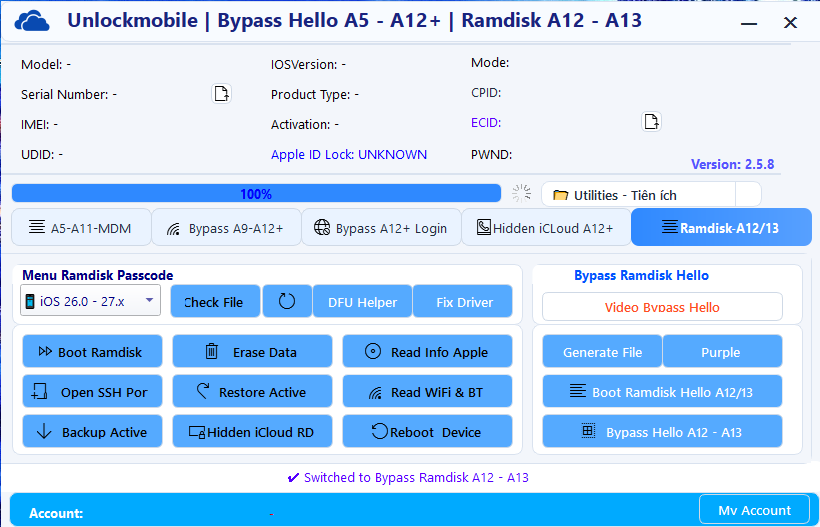820x527 pixels.
Task: Click the Reboot Device button
Action: pyautogui.click(x=427, y=432)
